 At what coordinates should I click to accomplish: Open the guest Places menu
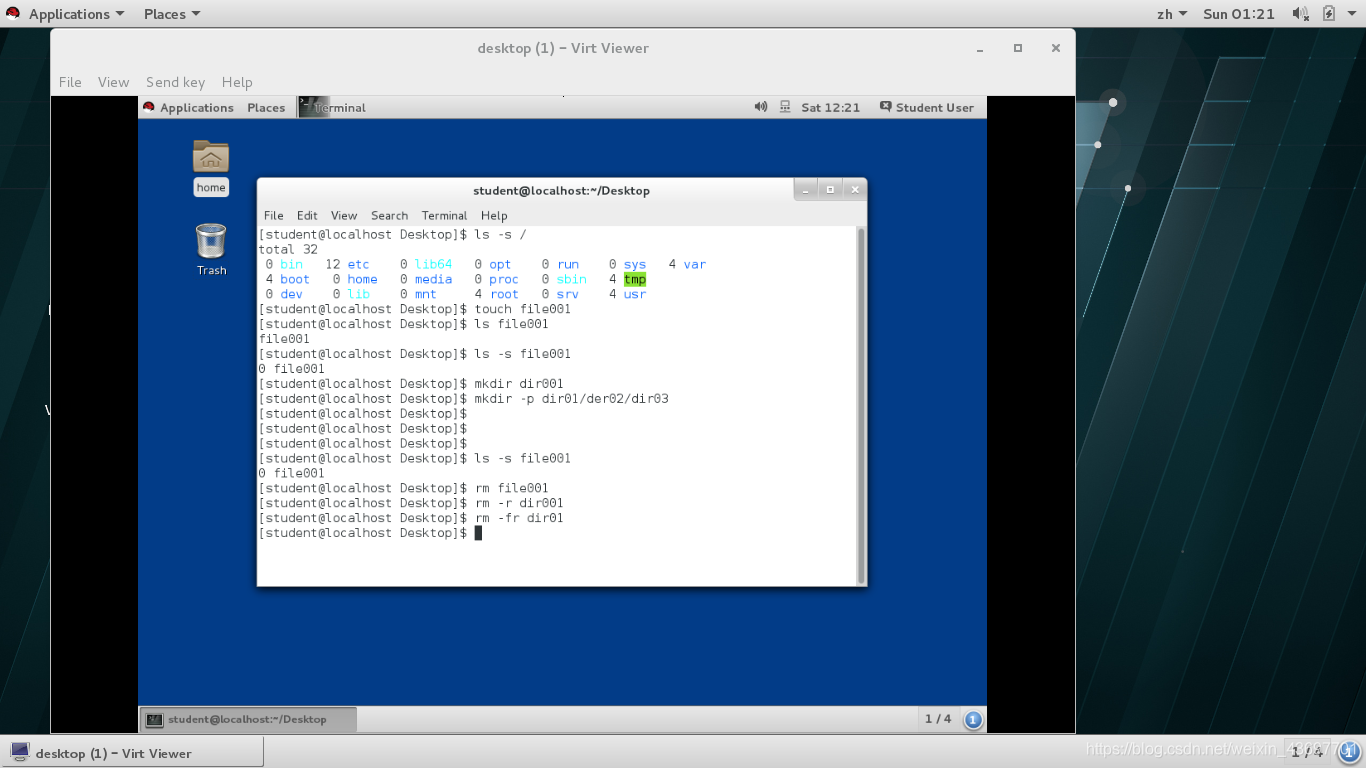[266, 107]
